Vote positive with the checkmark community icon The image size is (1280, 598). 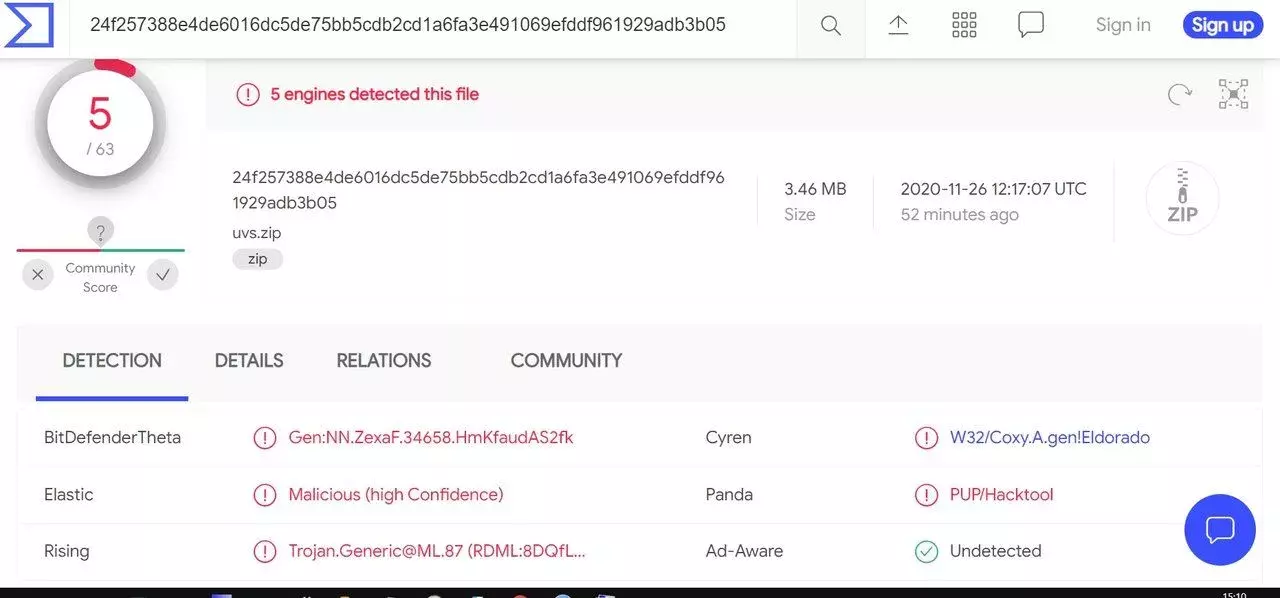tap(163, 275)
